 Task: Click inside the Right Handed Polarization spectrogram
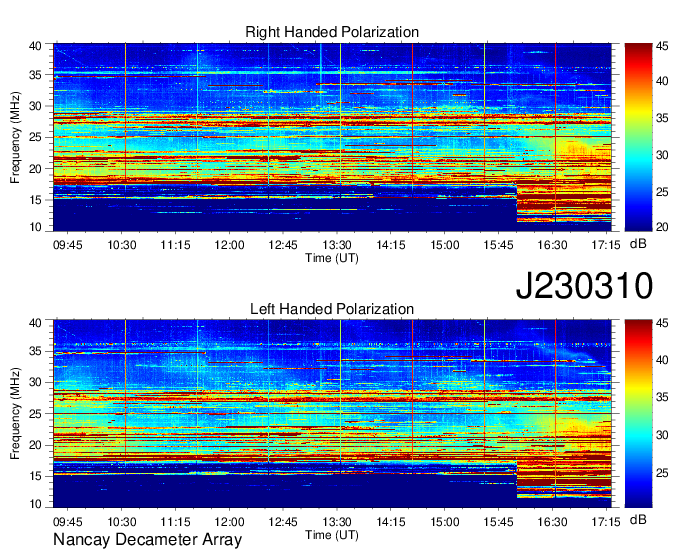click(332, 137)
